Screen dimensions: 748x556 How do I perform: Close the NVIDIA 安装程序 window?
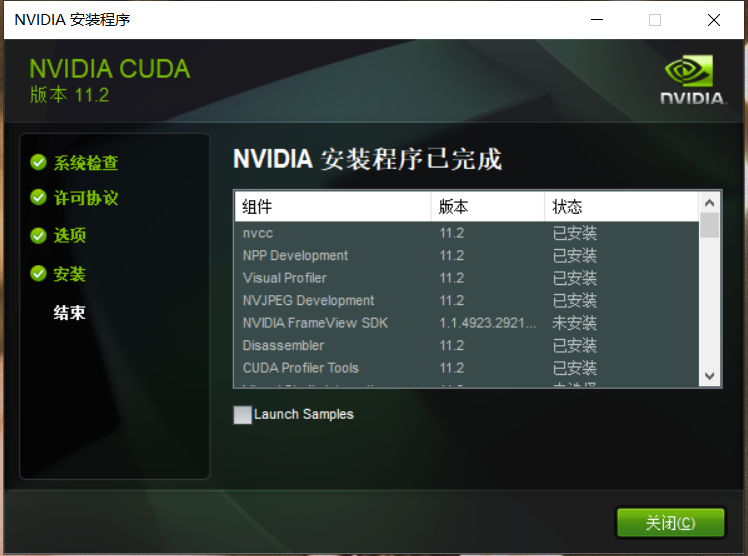pos(714,20)
